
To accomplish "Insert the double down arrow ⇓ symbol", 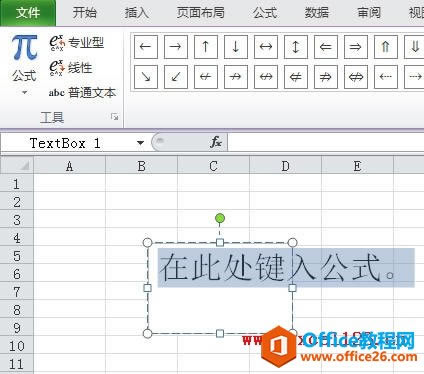I will 414,47.
